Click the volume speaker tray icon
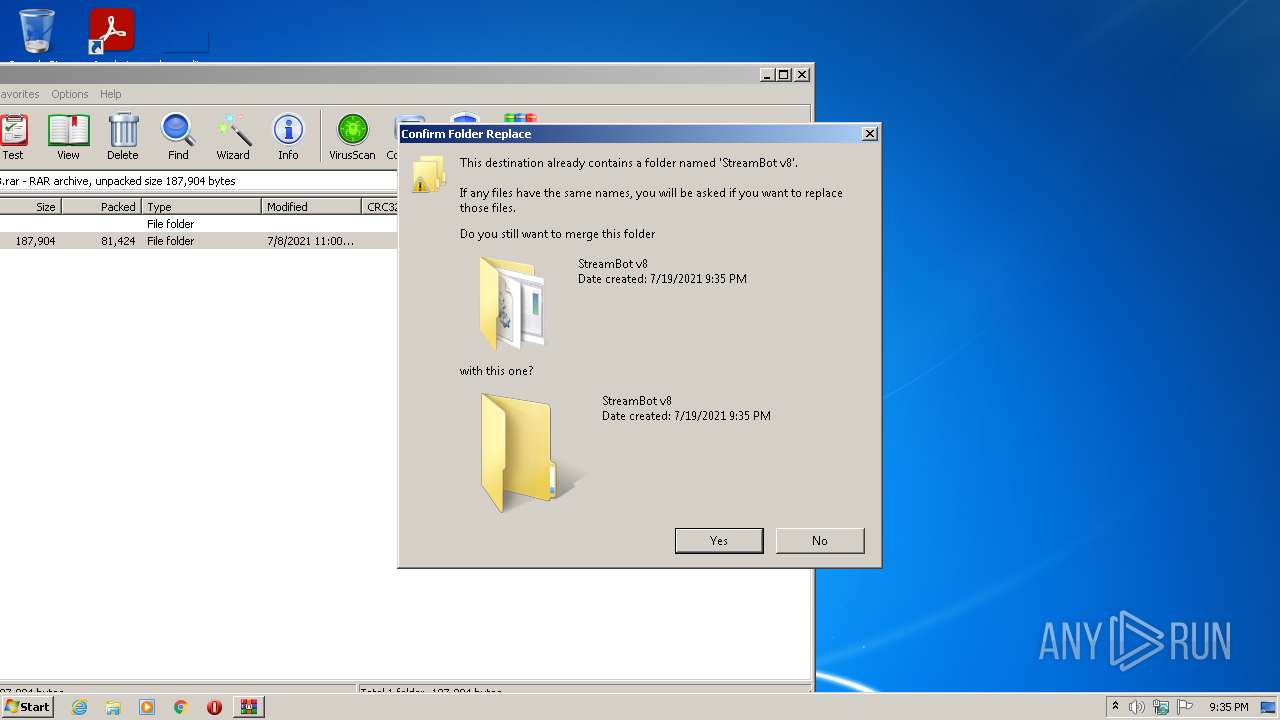Screen dimensions: 1280x720 click(1137, 707)
